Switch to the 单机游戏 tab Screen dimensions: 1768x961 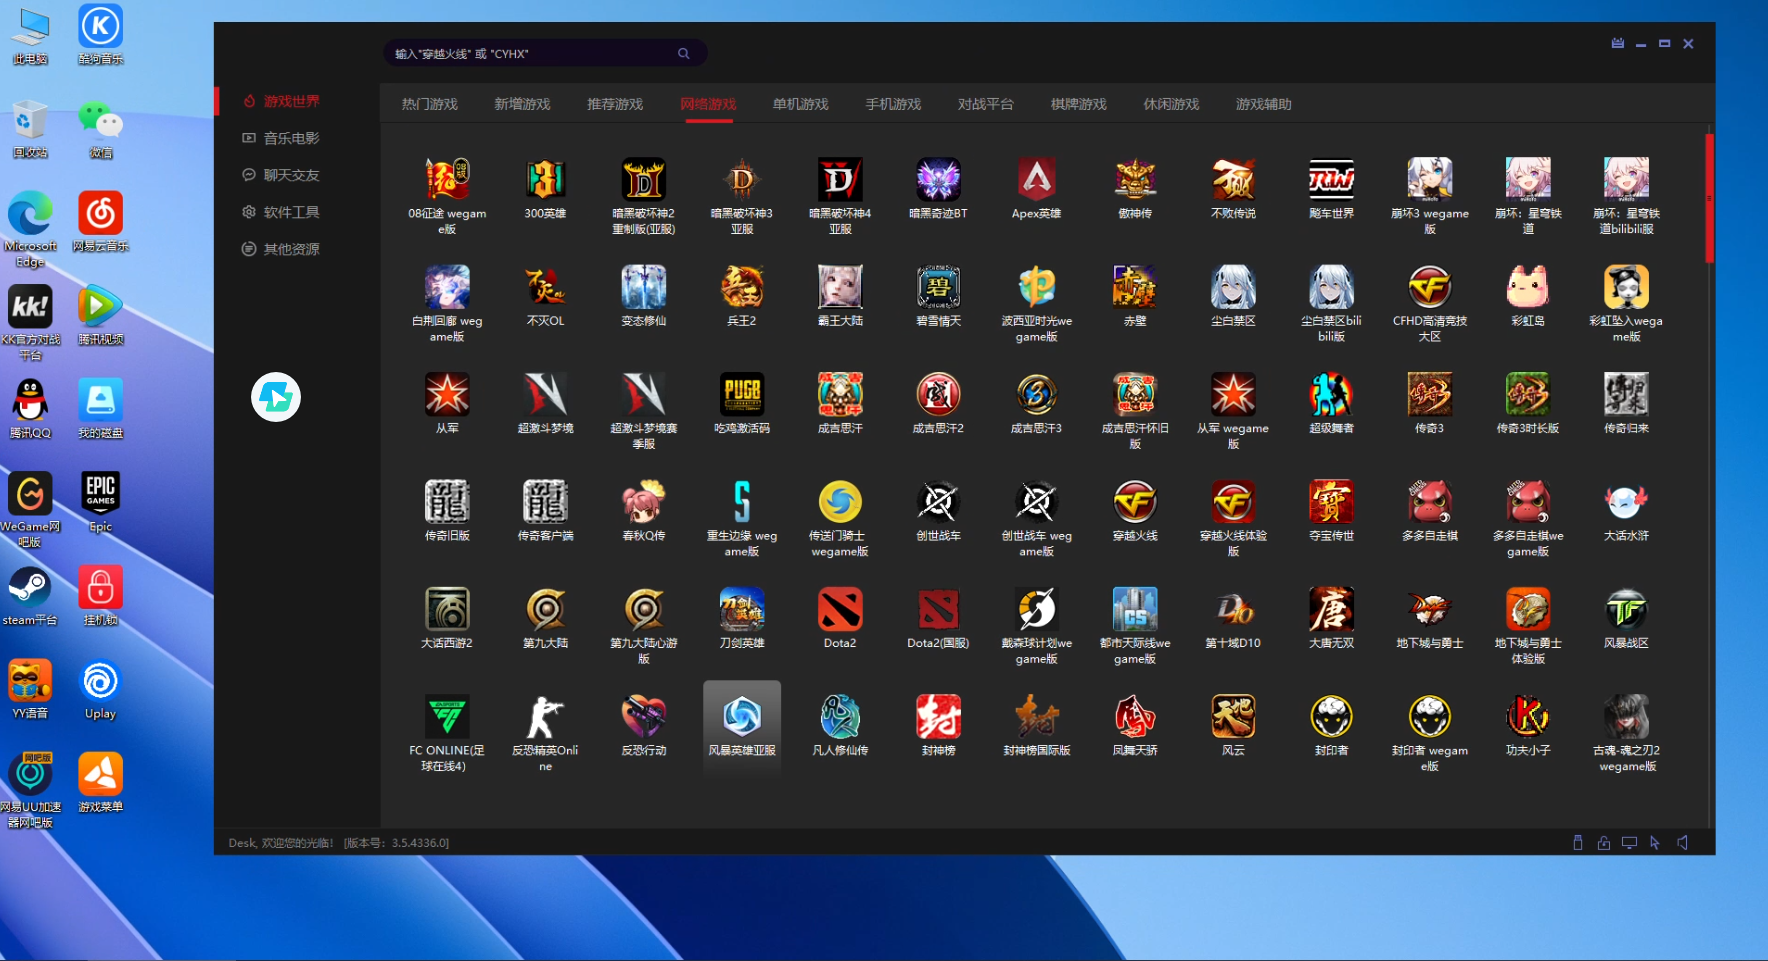(801, 104)
